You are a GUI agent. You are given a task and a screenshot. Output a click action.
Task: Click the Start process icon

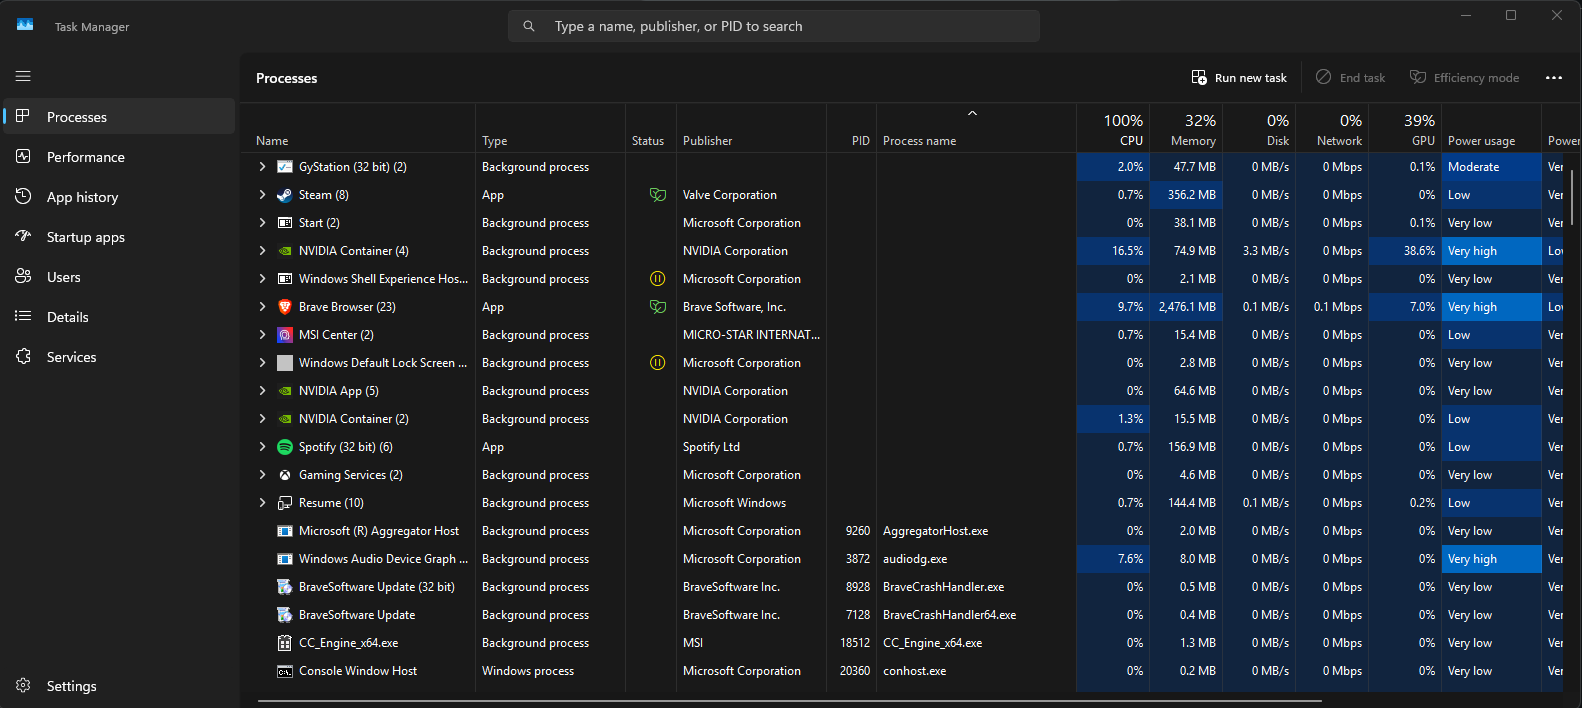pos(285,223)
